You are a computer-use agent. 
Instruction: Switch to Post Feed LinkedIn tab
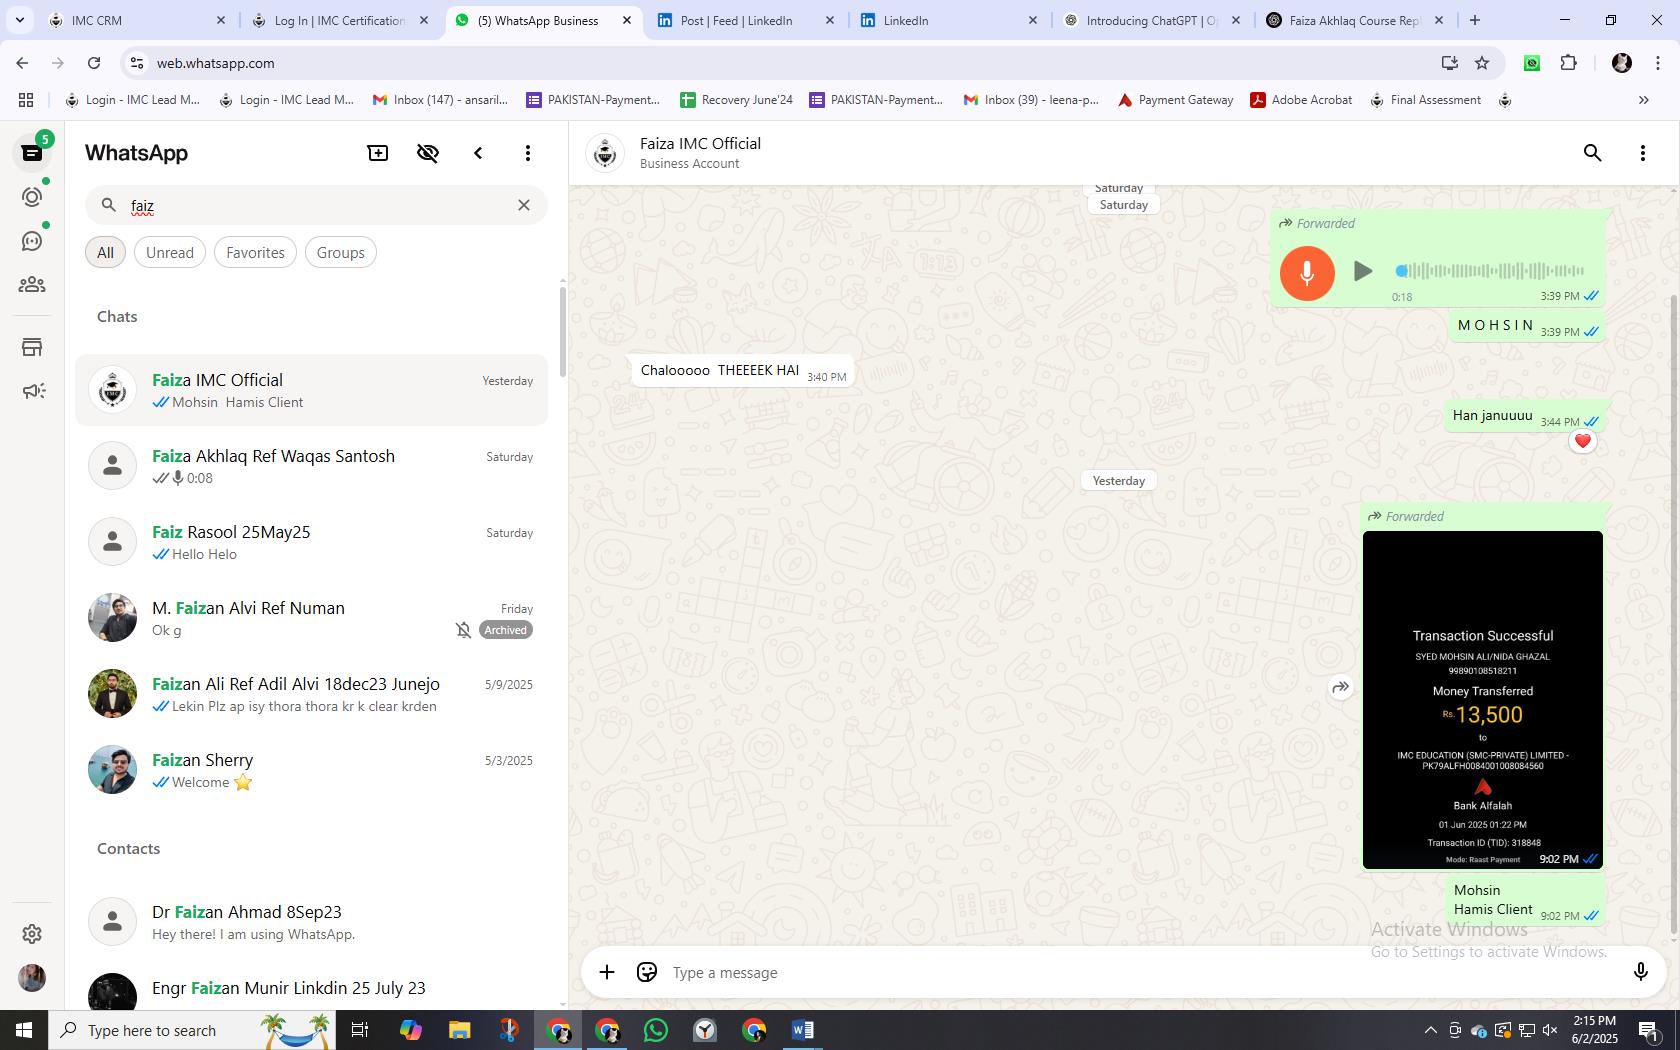746,20
